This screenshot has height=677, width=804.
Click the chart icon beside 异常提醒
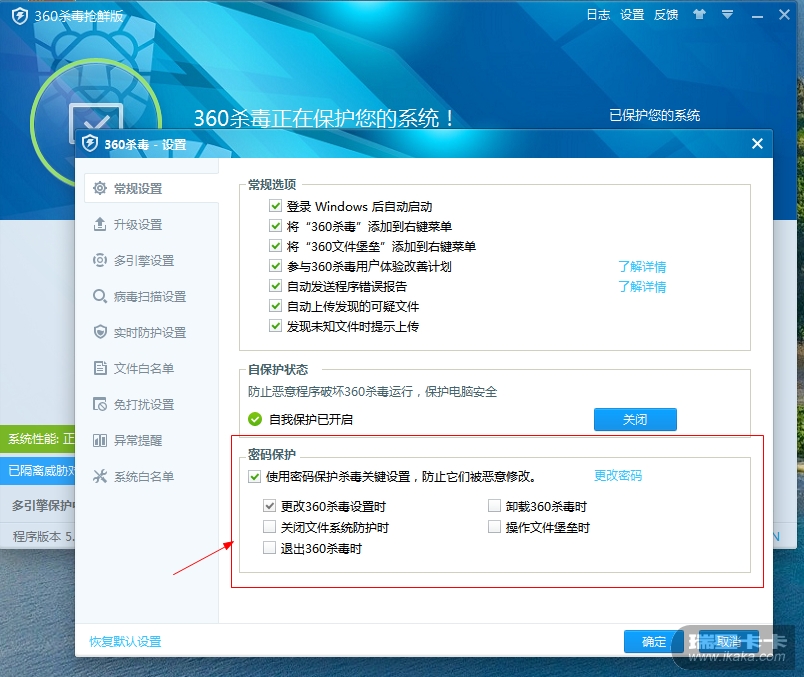(x=99, y=440)
